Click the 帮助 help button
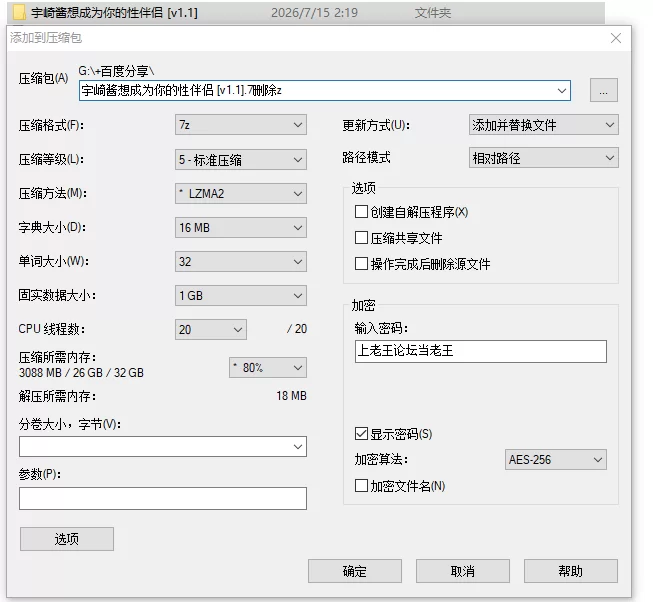Screen dimensions: 653x602 pos(571,571)
